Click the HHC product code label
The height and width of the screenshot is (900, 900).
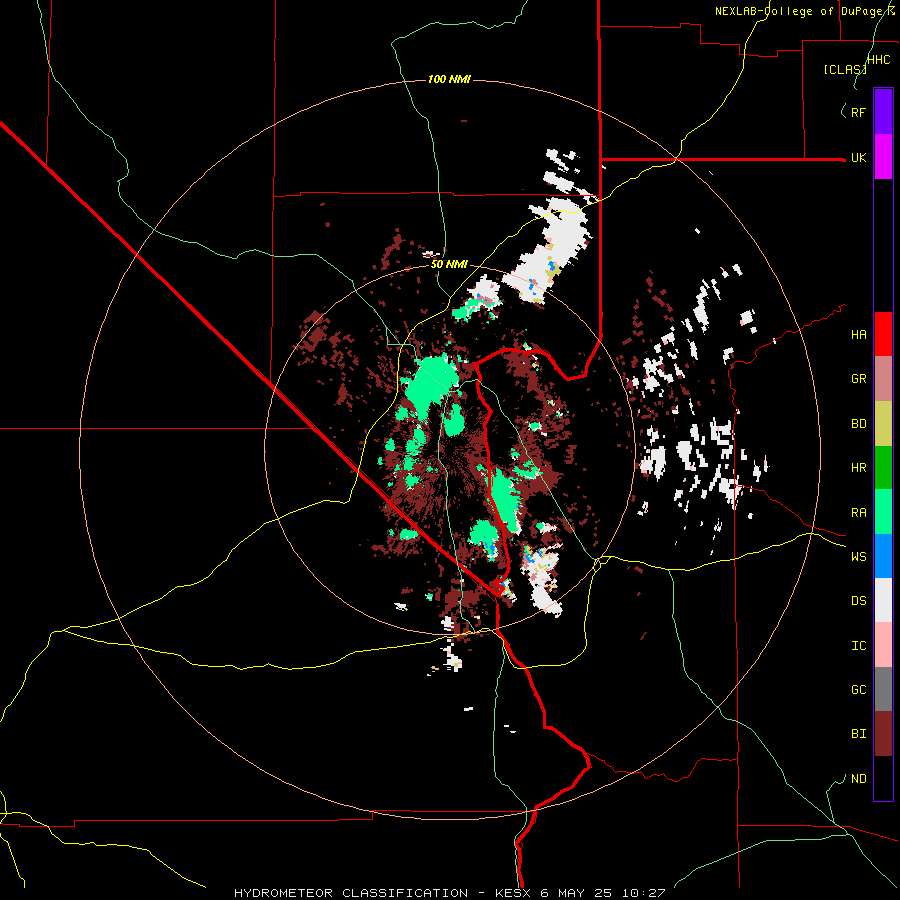[x=878, y=59]
